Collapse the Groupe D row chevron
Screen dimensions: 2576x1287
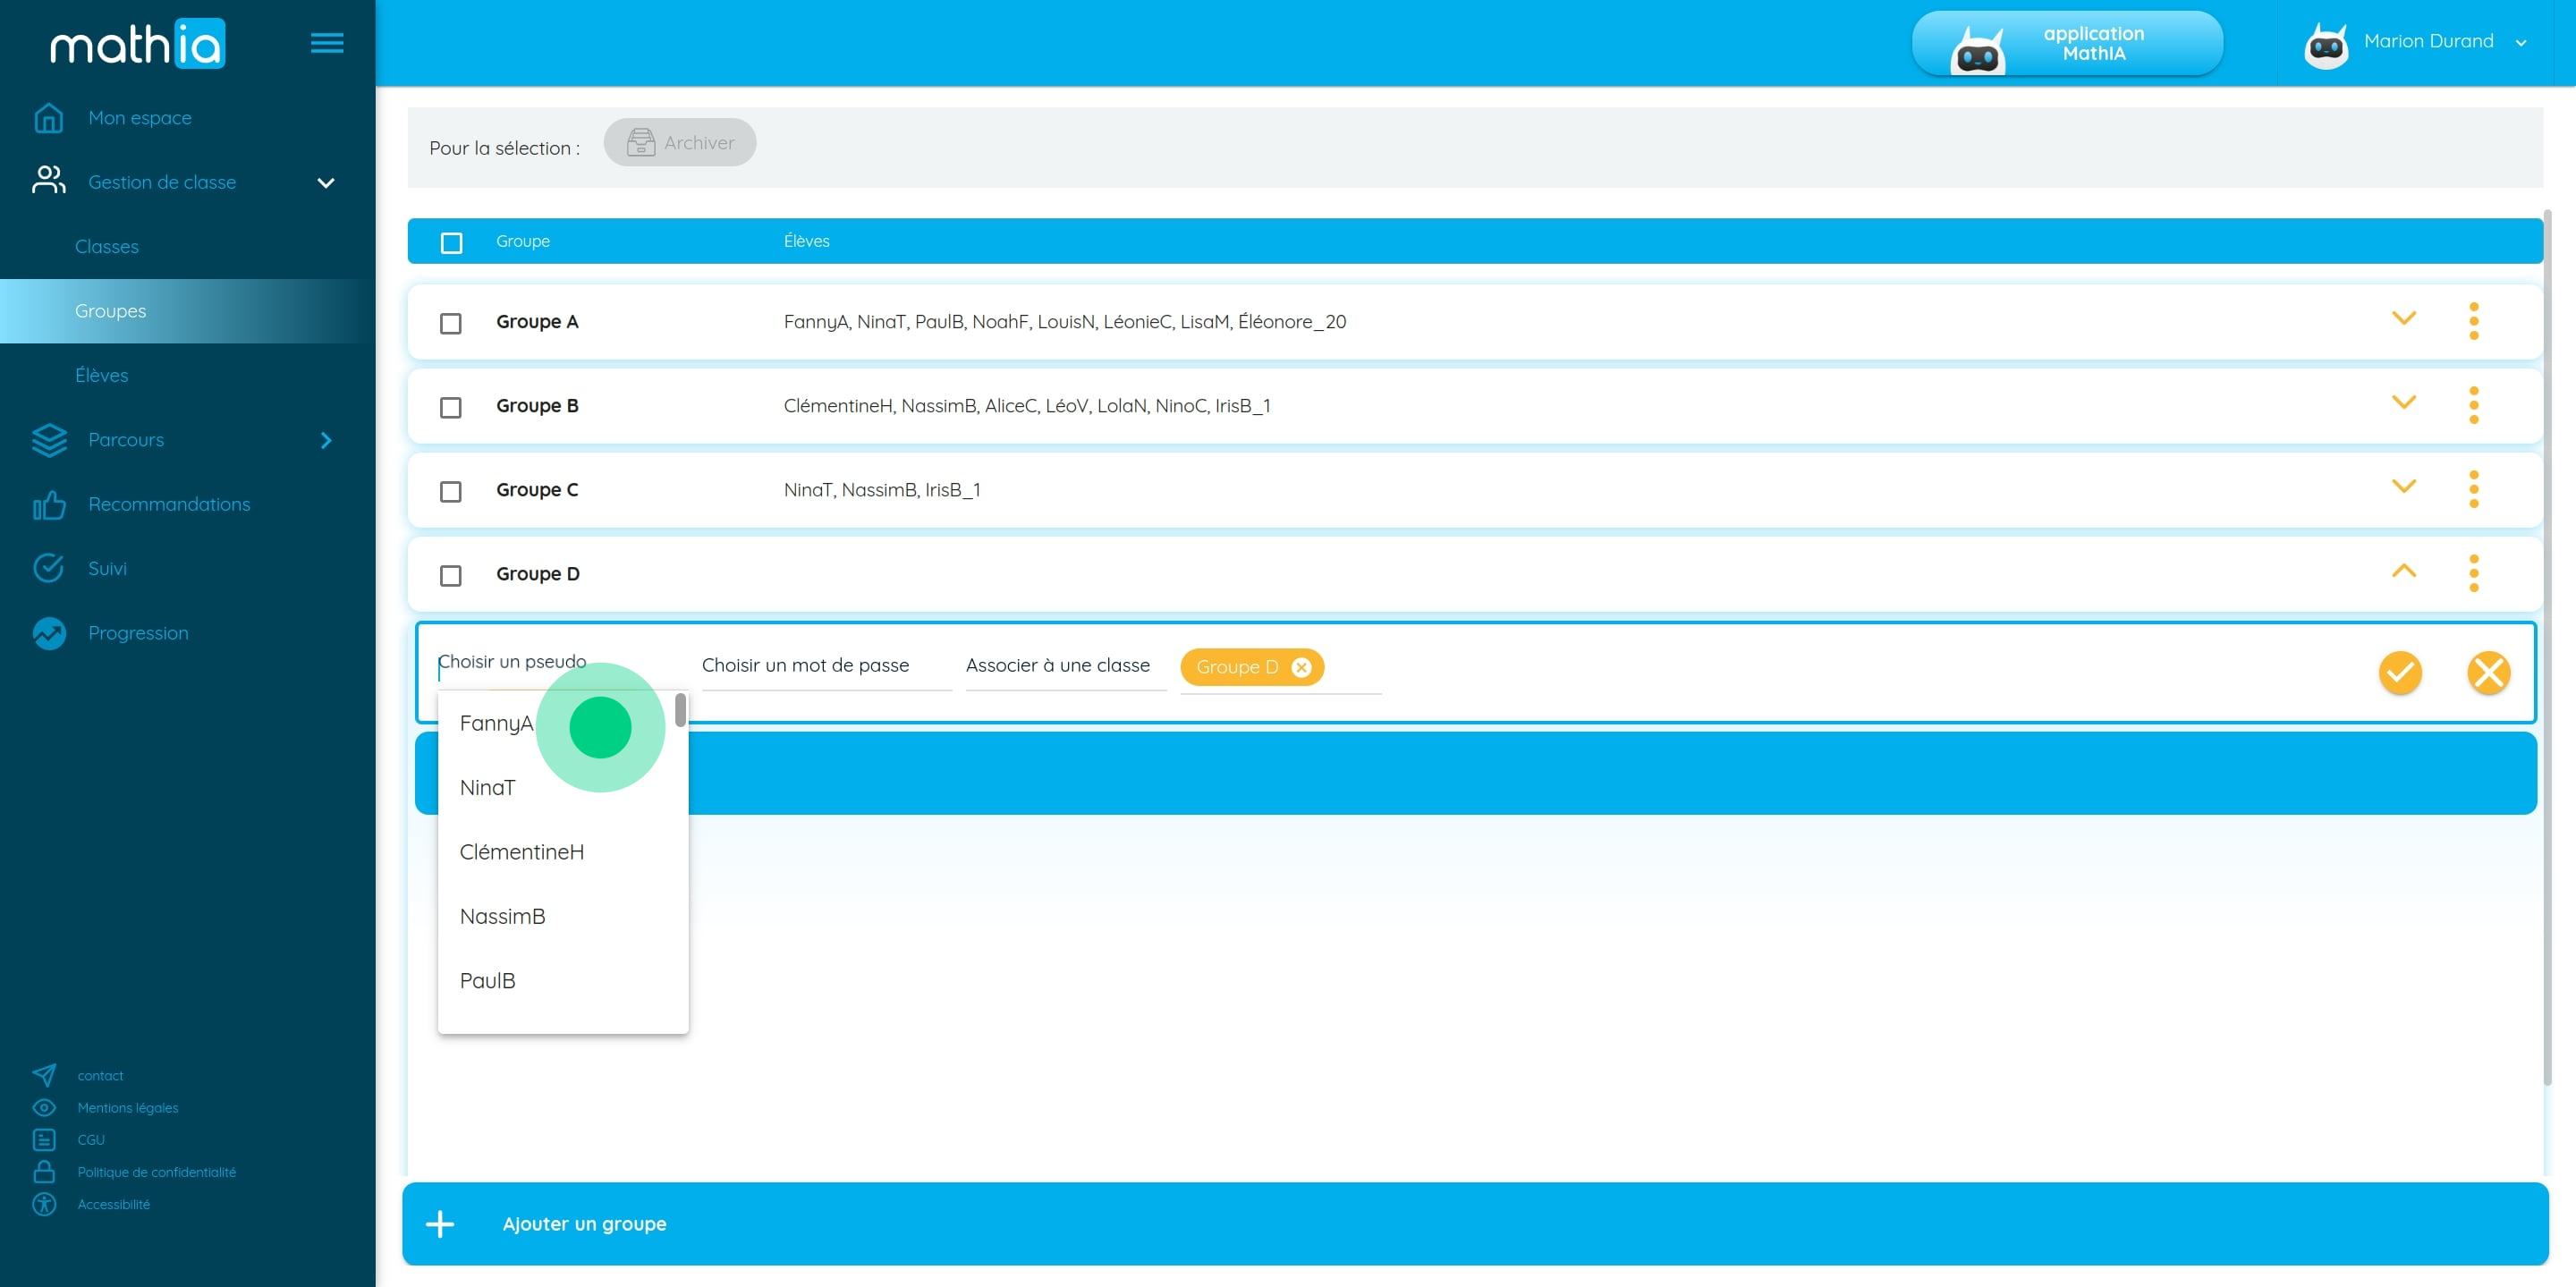[x=2403, y=571]
